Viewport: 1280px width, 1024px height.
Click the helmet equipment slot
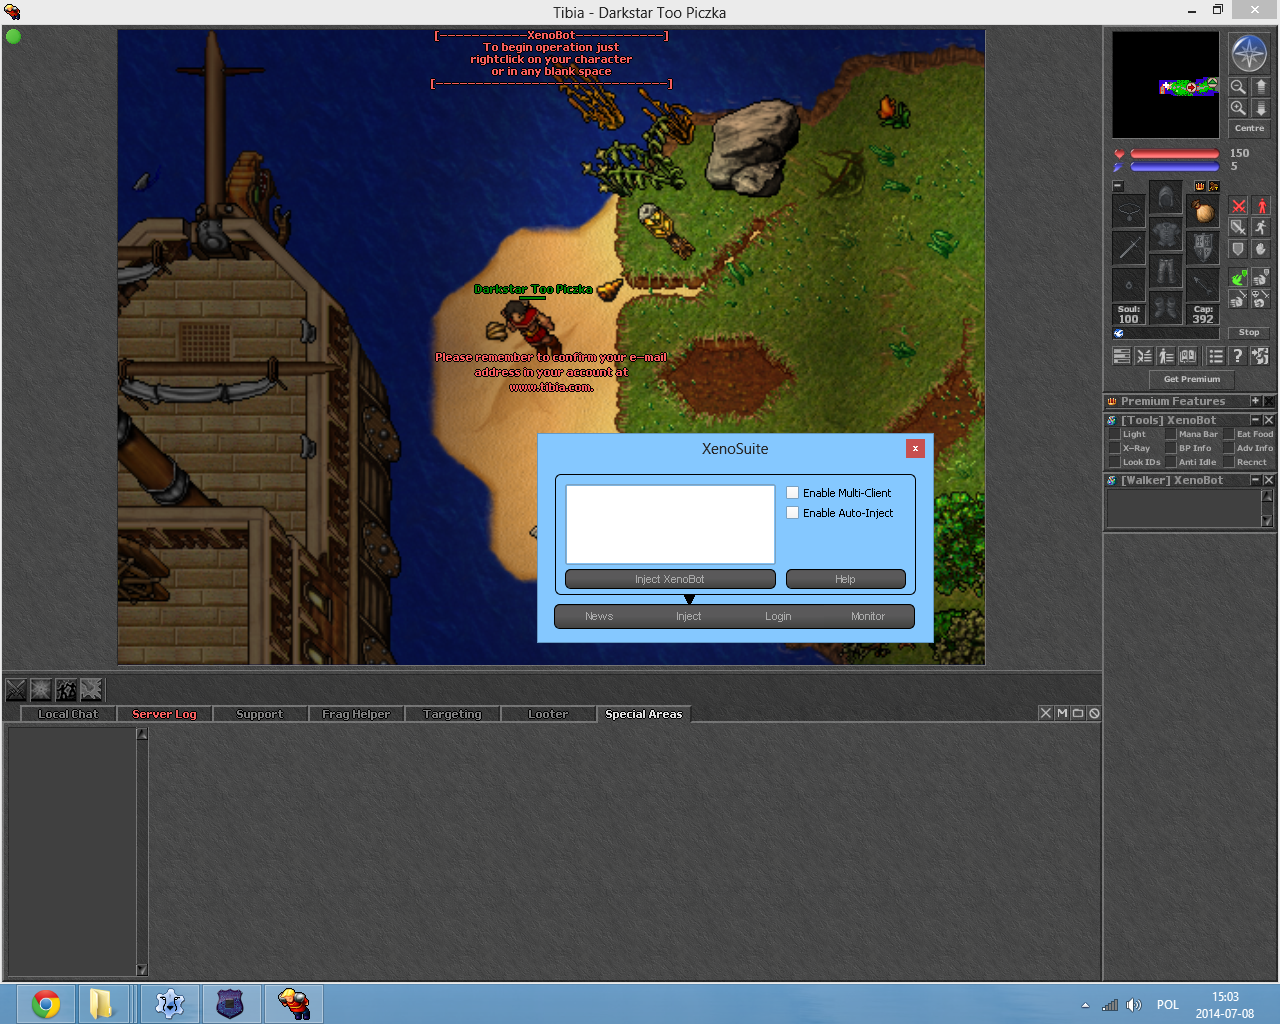pyautogui.click(x=1166, y=198)
